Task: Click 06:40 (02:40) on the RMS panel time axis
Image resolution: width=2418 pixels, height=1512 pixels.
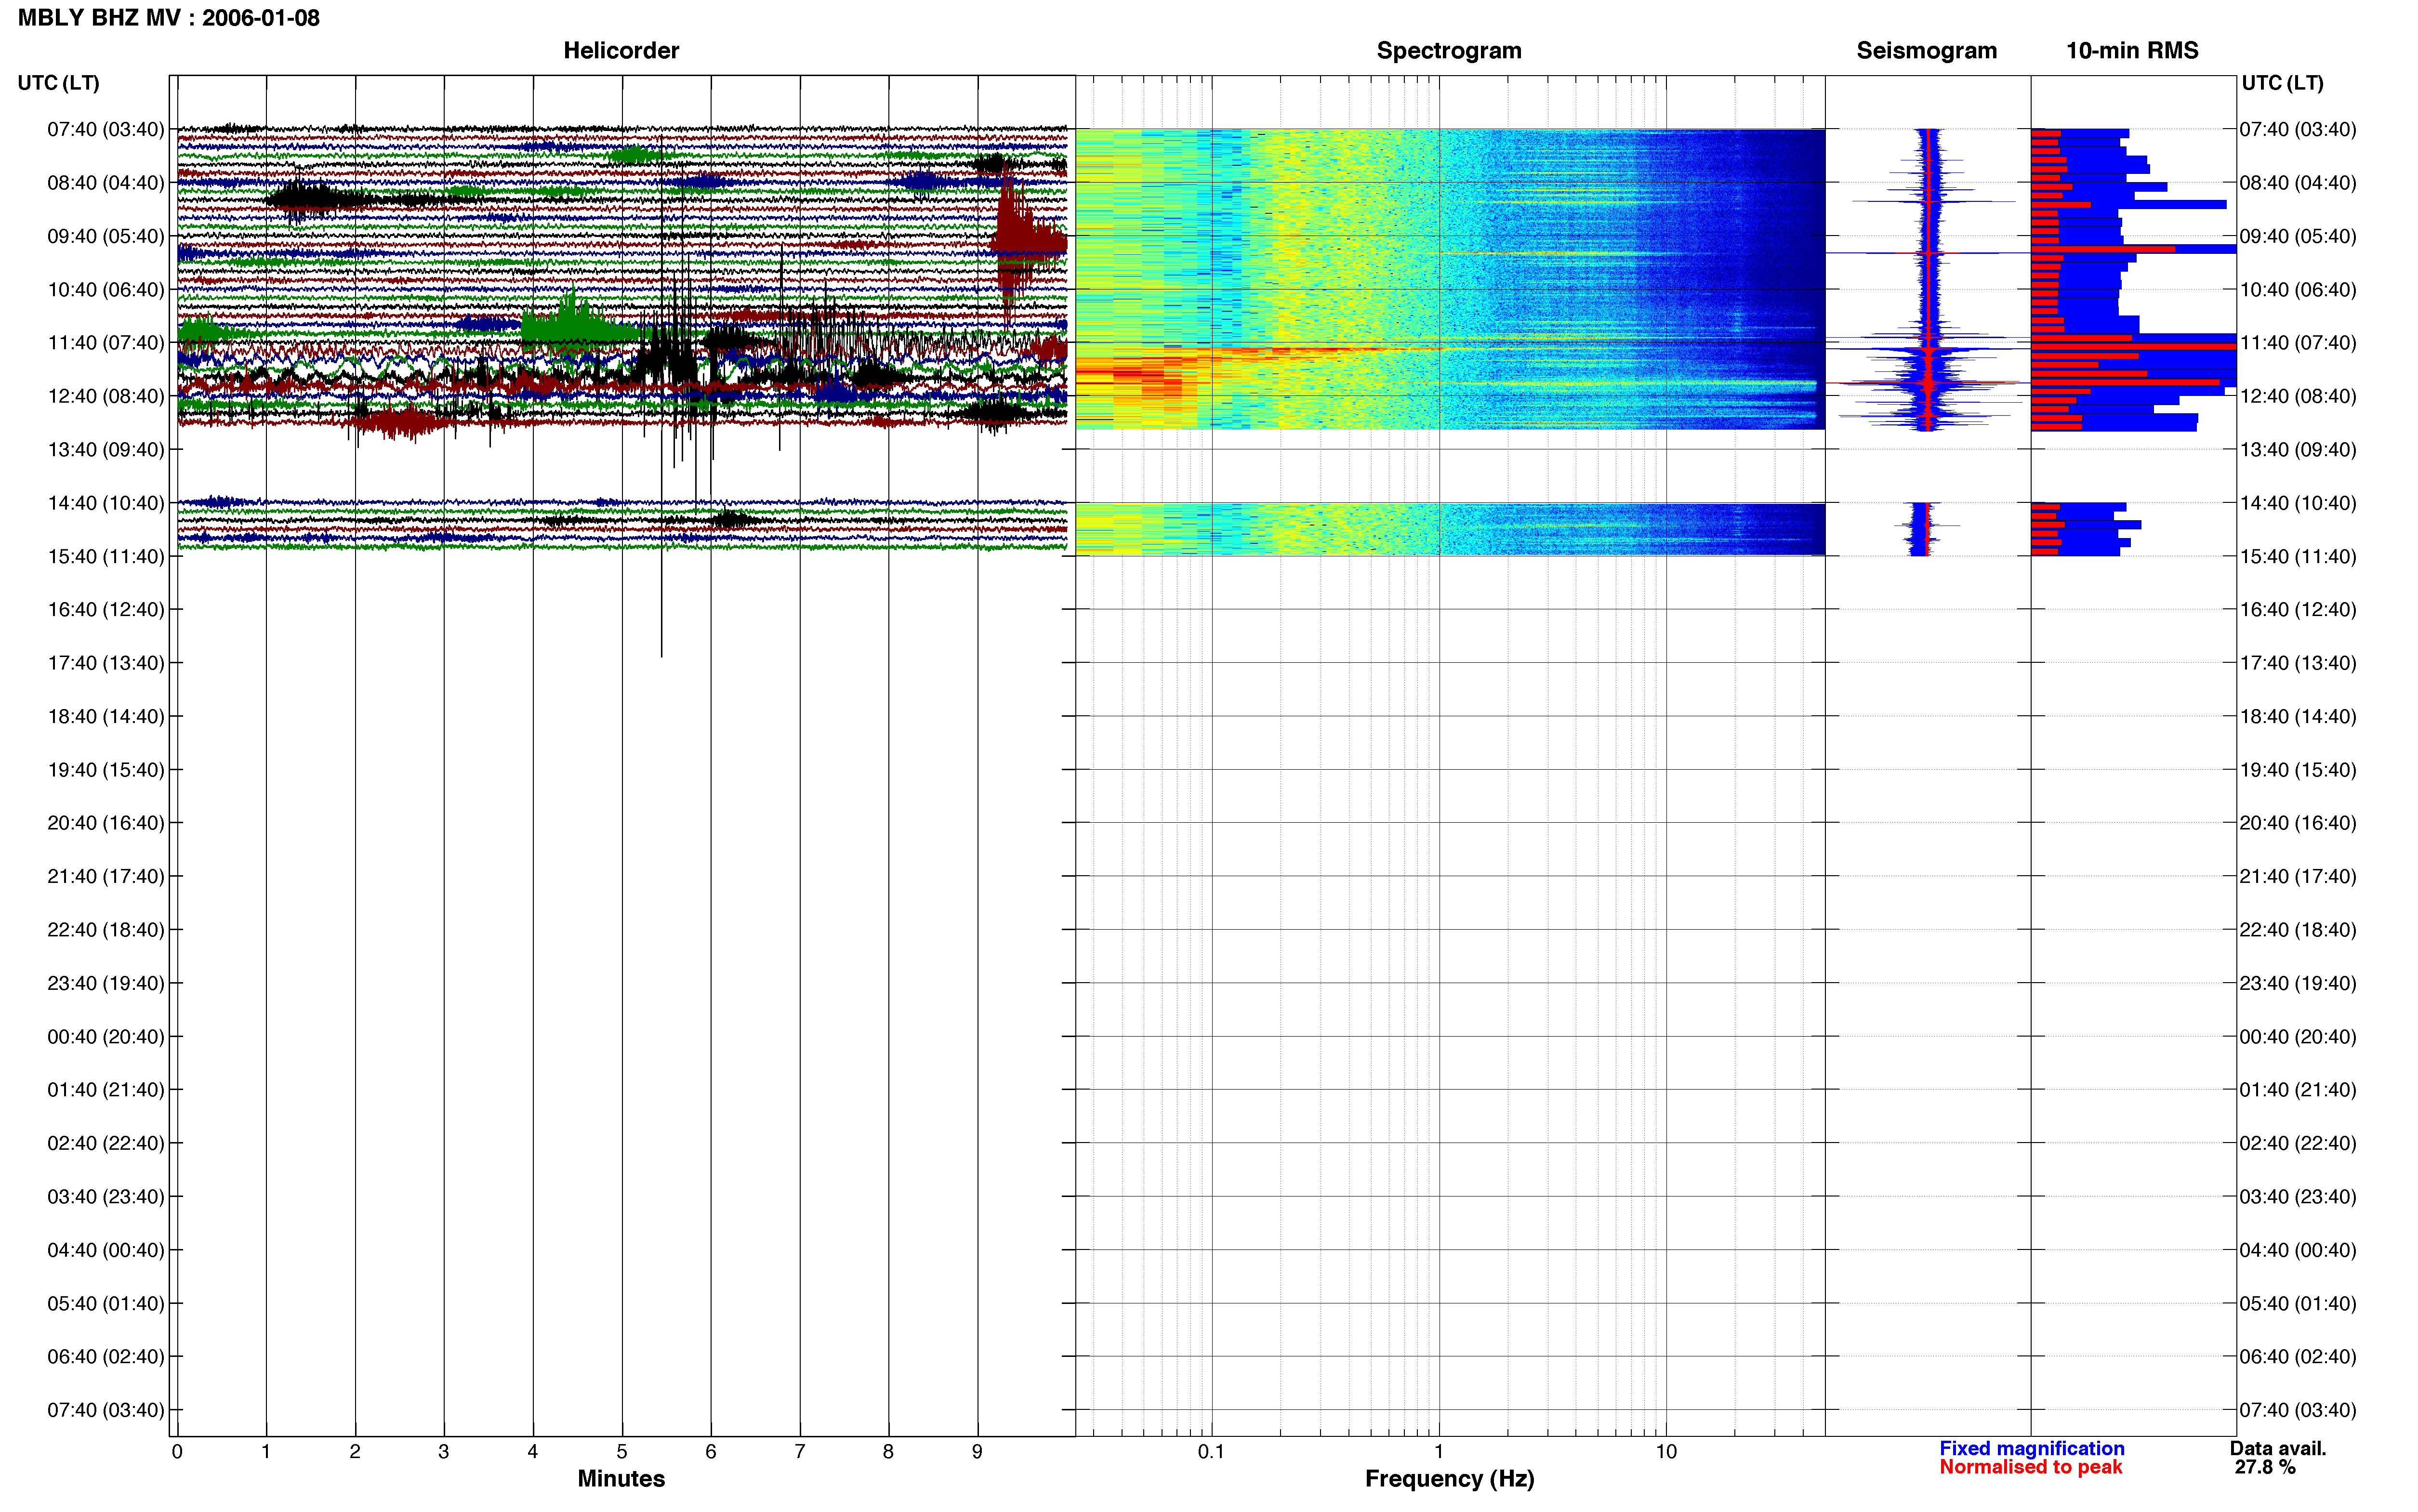Action: (x=2298, y=1357)
